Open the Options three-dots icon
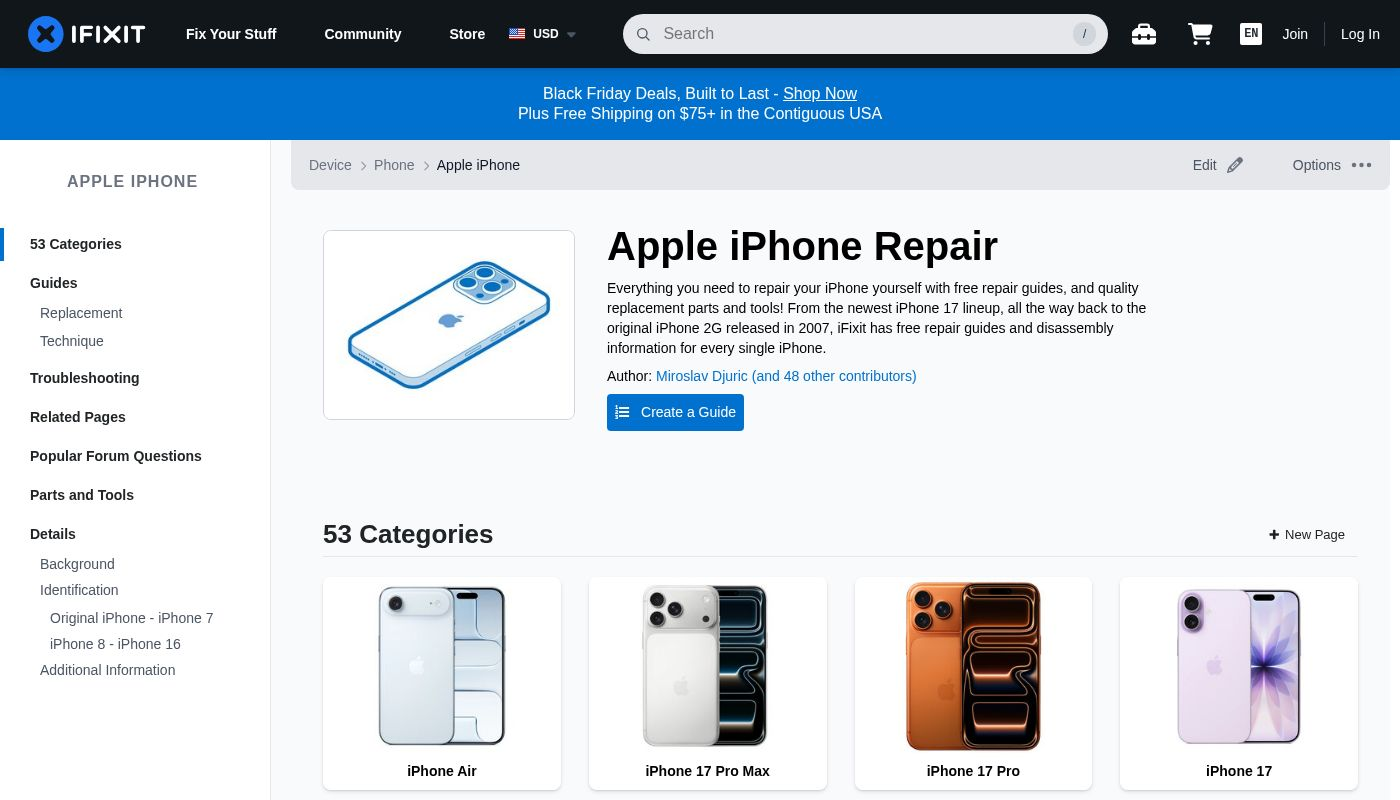The image size is (1400, 800). click(1362, 165)
